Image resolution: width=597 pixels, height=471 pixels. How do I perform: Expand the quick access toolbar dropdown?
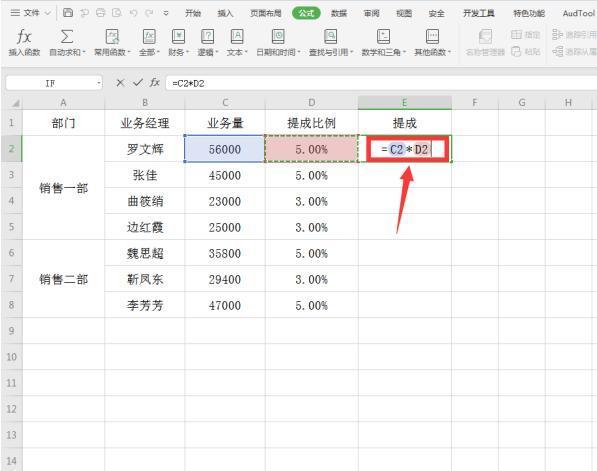(166, 13)
